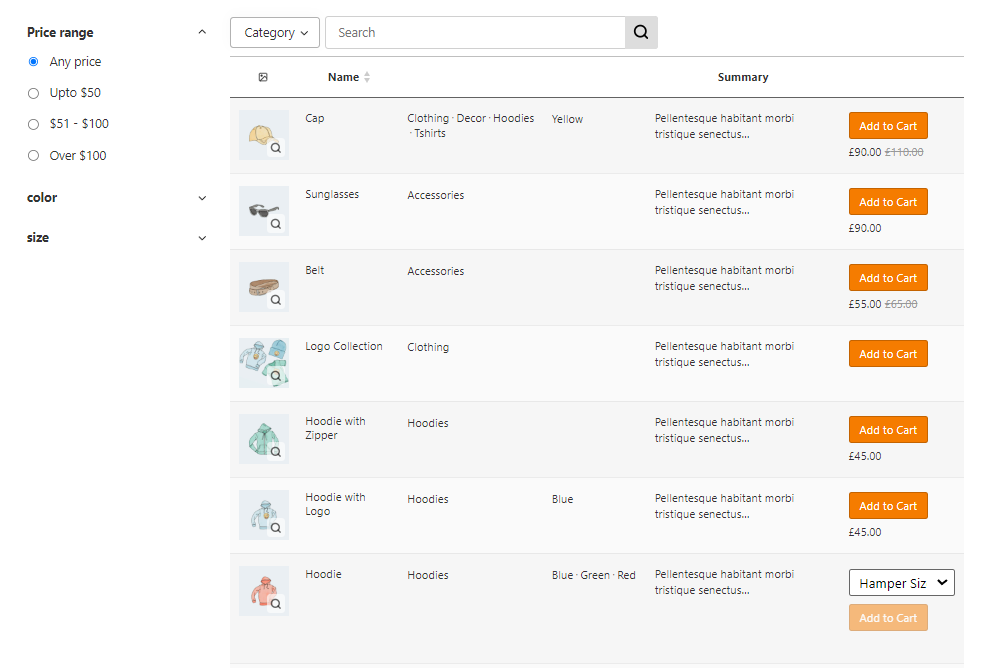This screenshot has width=988, height=668.
Task: Add Hoodie with Logo to cart
Action: [888, 506]
